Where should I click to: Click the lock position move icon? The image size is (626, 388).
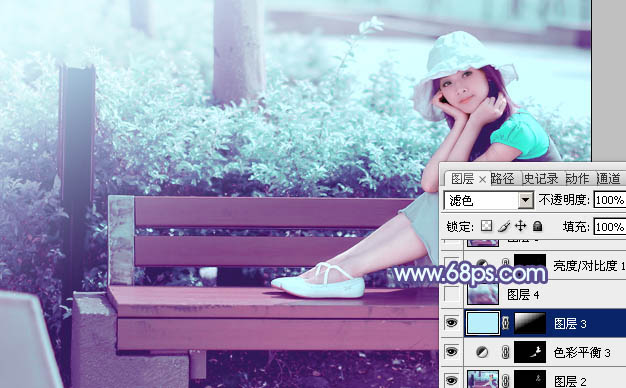[521, 226]
